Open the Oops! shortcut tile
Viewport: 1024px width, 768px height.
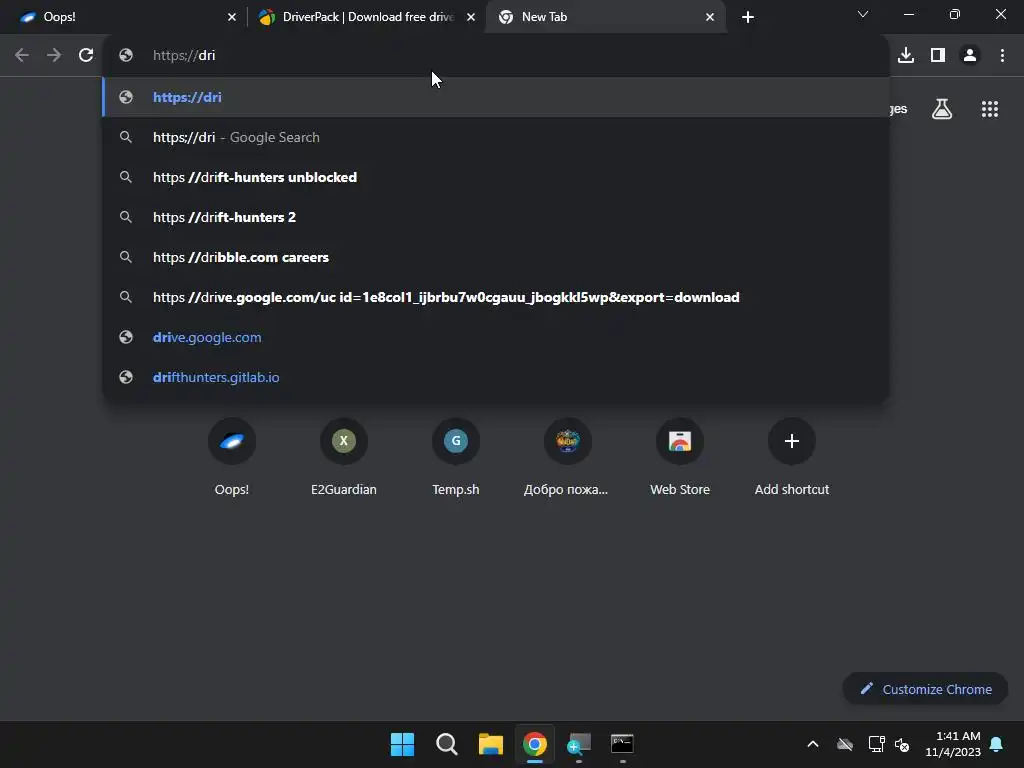(x=232, y=456)
